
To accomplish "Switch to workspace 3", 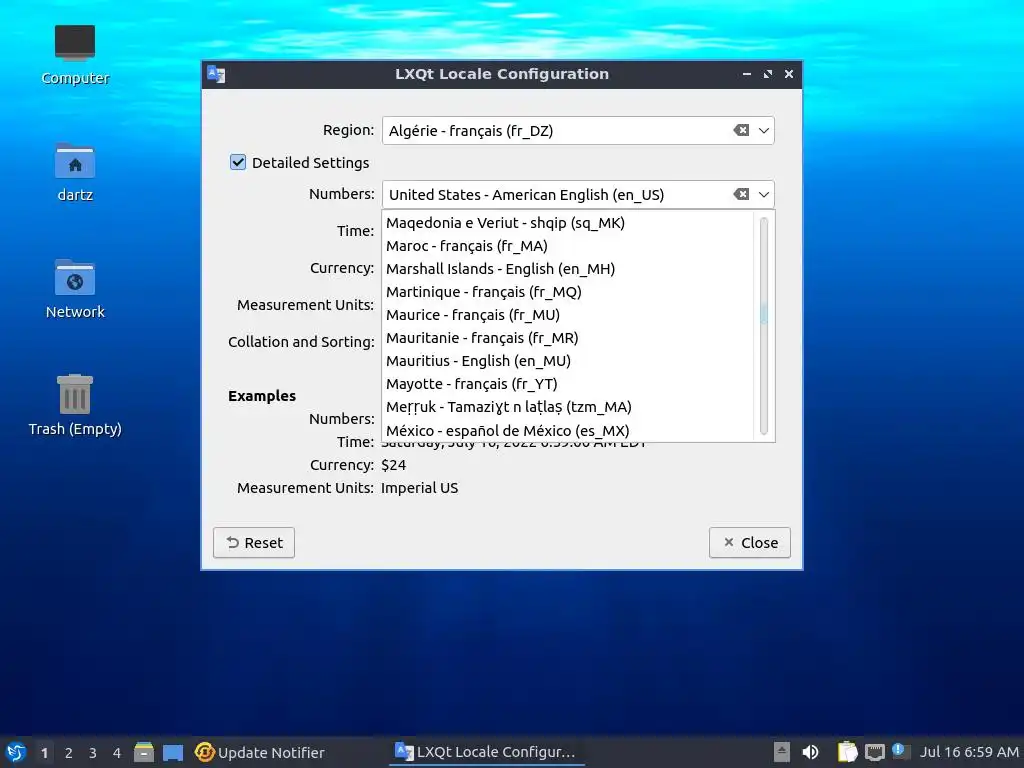I will pyautogui.click(x=93, y=752).
